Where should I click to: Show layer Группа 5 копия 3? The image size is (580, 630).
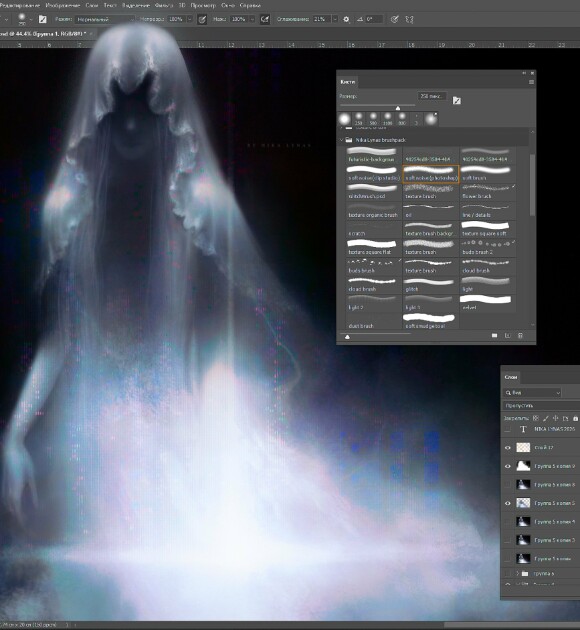click(x=508, y=540)
